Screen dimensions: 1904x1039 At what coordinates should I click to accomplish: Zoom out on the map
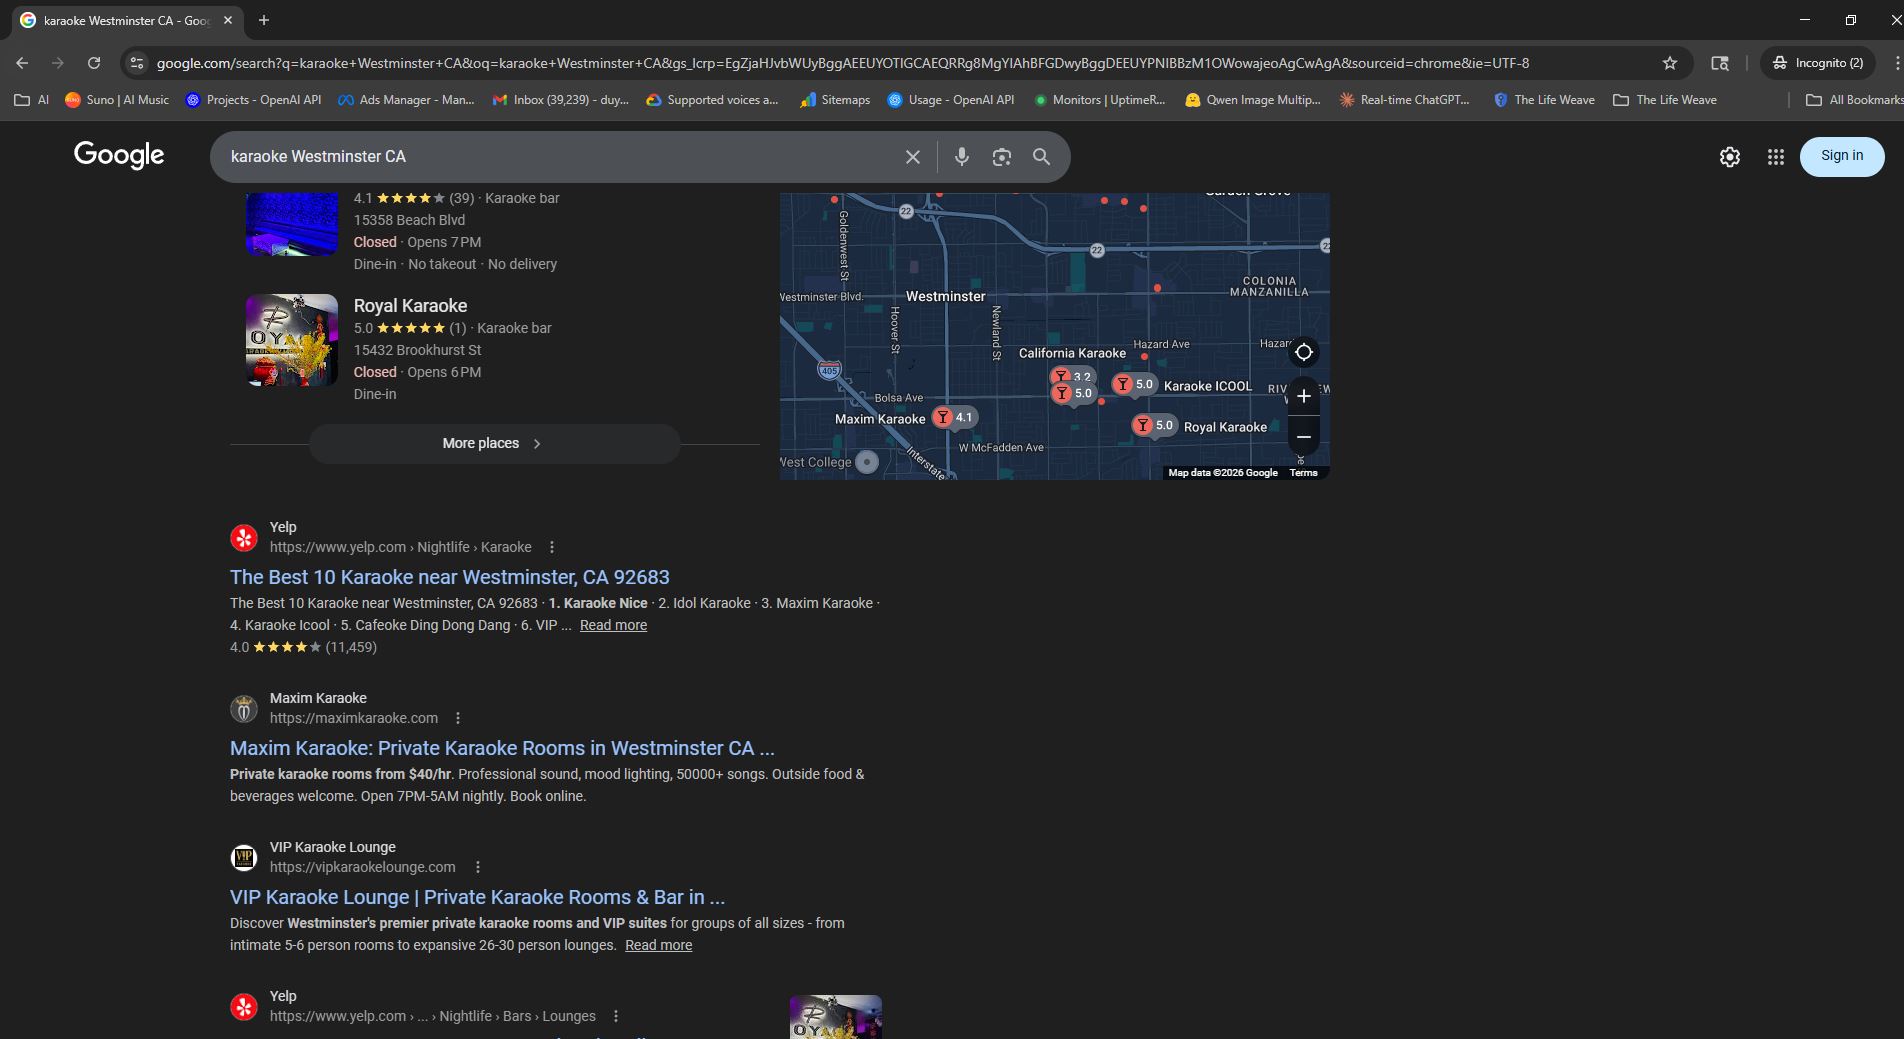[1303, 437]
